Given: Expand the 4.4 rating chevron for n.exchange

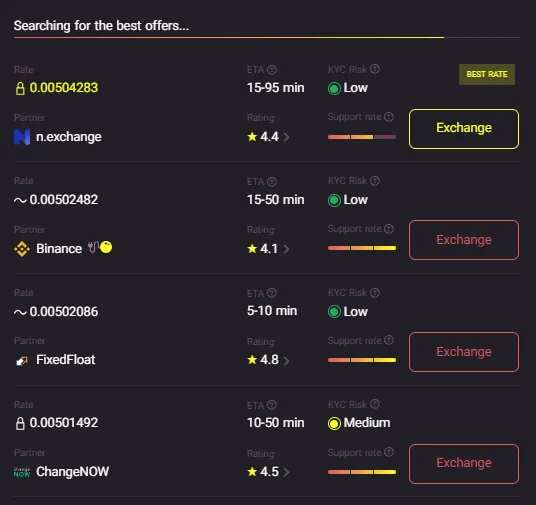Looking at the screenshot, I should [x=286, y=137].
